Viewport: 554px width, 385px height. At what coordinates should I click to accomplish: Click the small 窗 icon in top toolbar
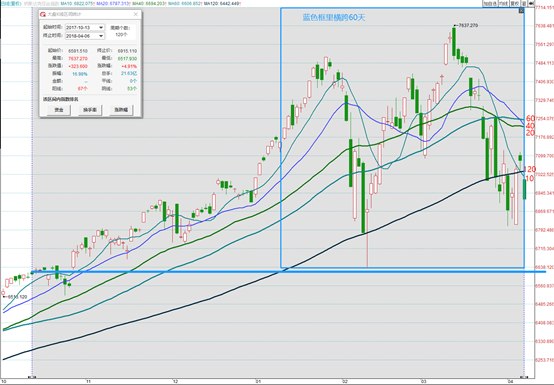pyautogui.click(x=524, y=3)
